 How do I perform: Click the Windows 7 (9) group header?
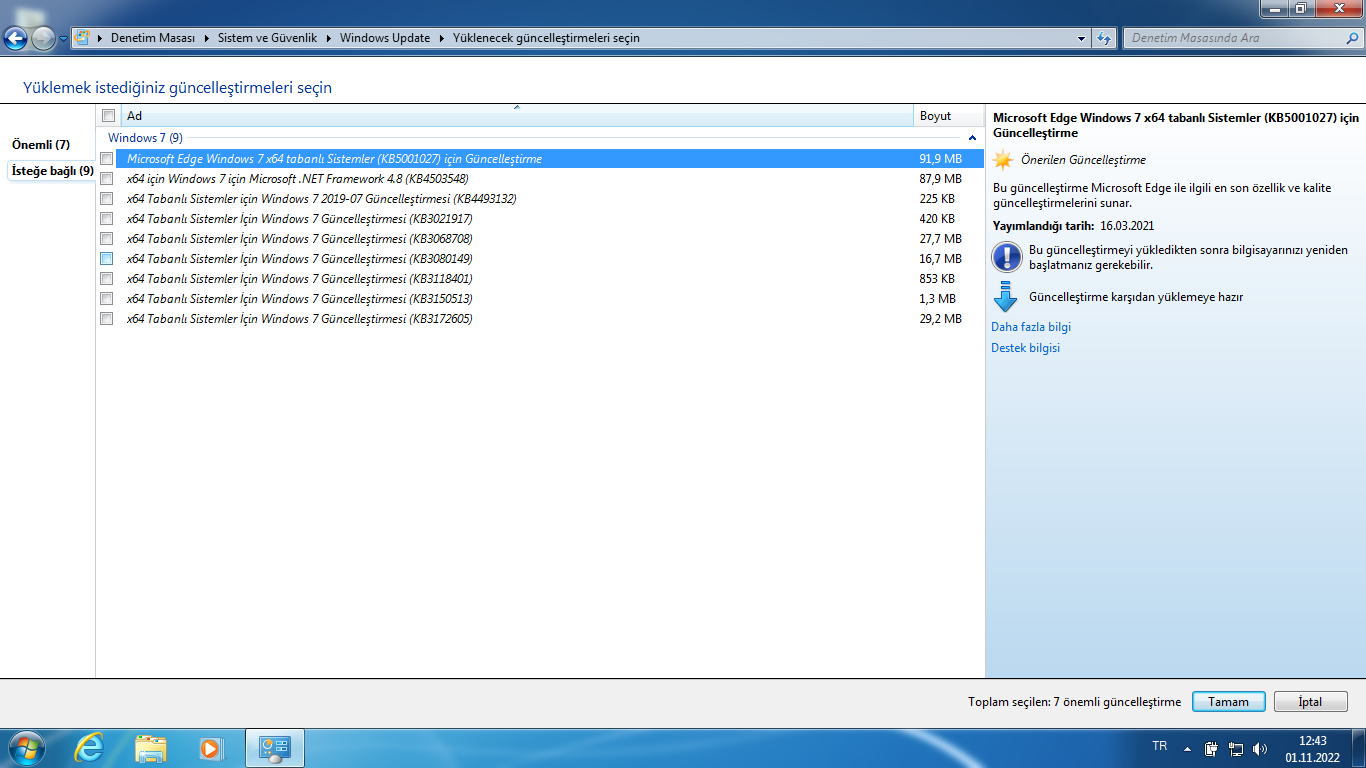pos(145,138)
